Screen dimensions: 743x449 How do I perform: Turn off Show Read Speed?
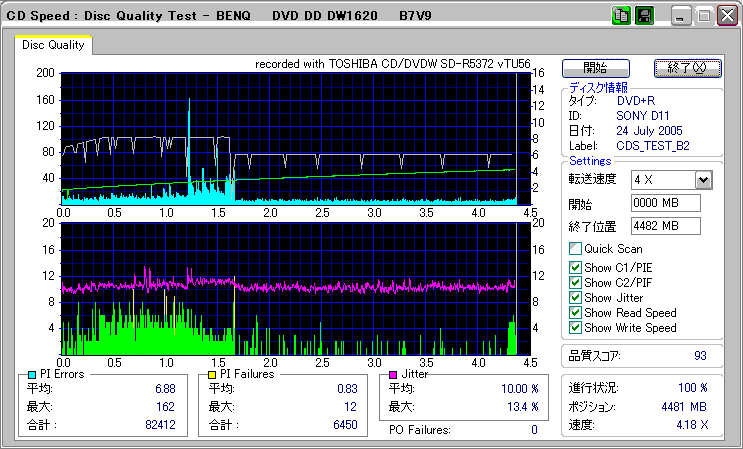(575, 313)
